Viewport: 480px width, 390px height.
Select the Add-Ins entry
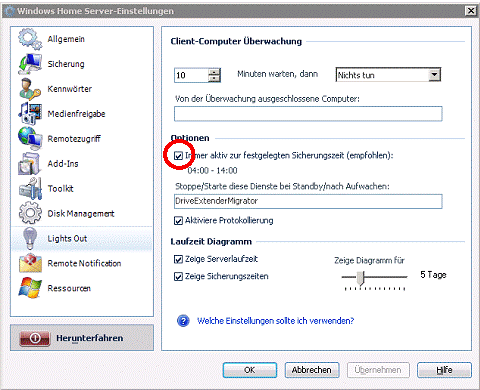pos(82,164)
